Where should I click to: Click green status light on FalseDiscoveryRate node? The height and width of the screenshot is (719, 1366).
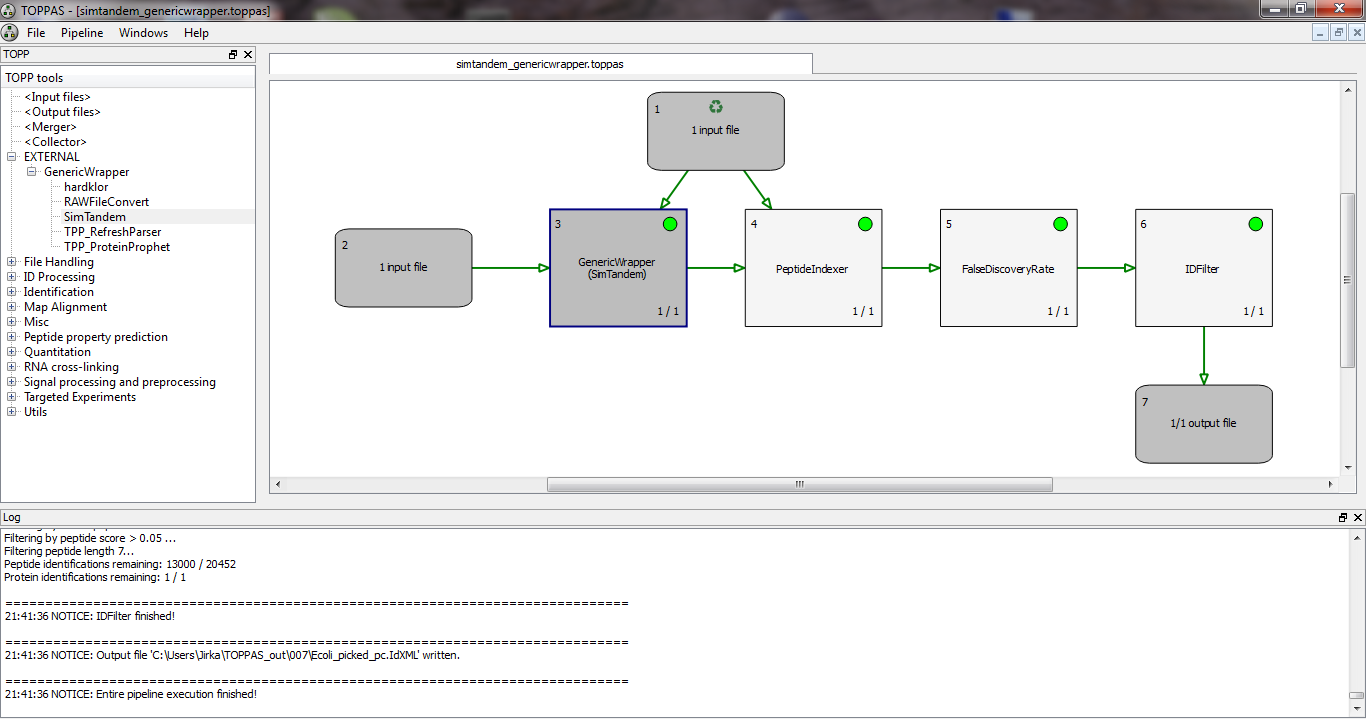point(1060,224)
